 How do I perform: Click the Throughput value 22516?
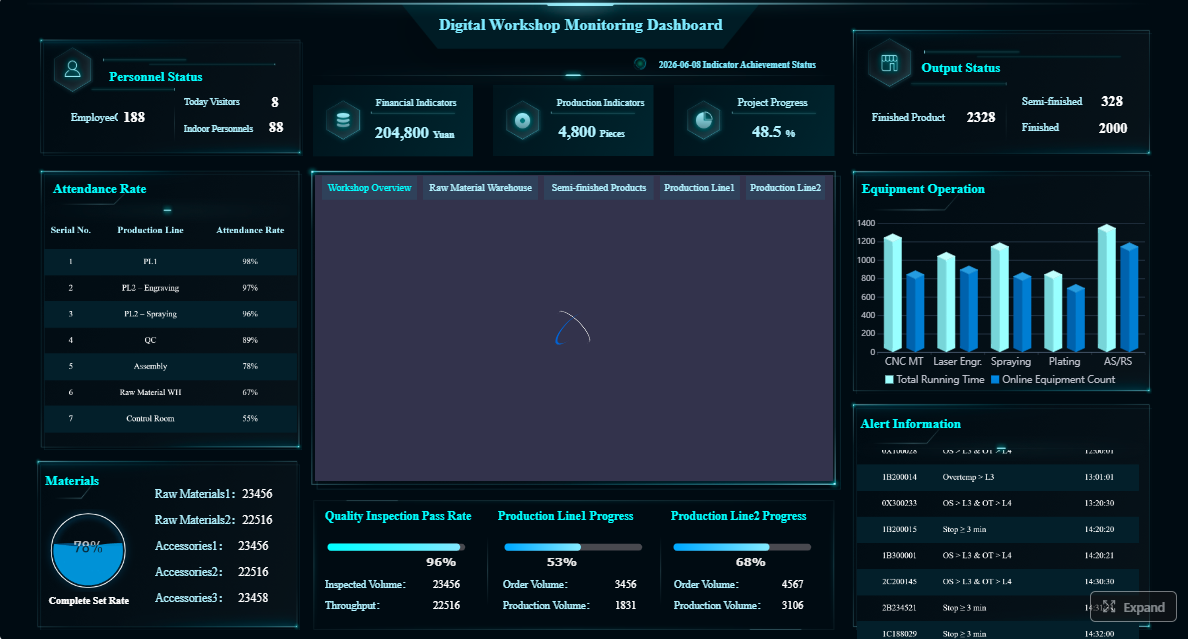[446, 606]
